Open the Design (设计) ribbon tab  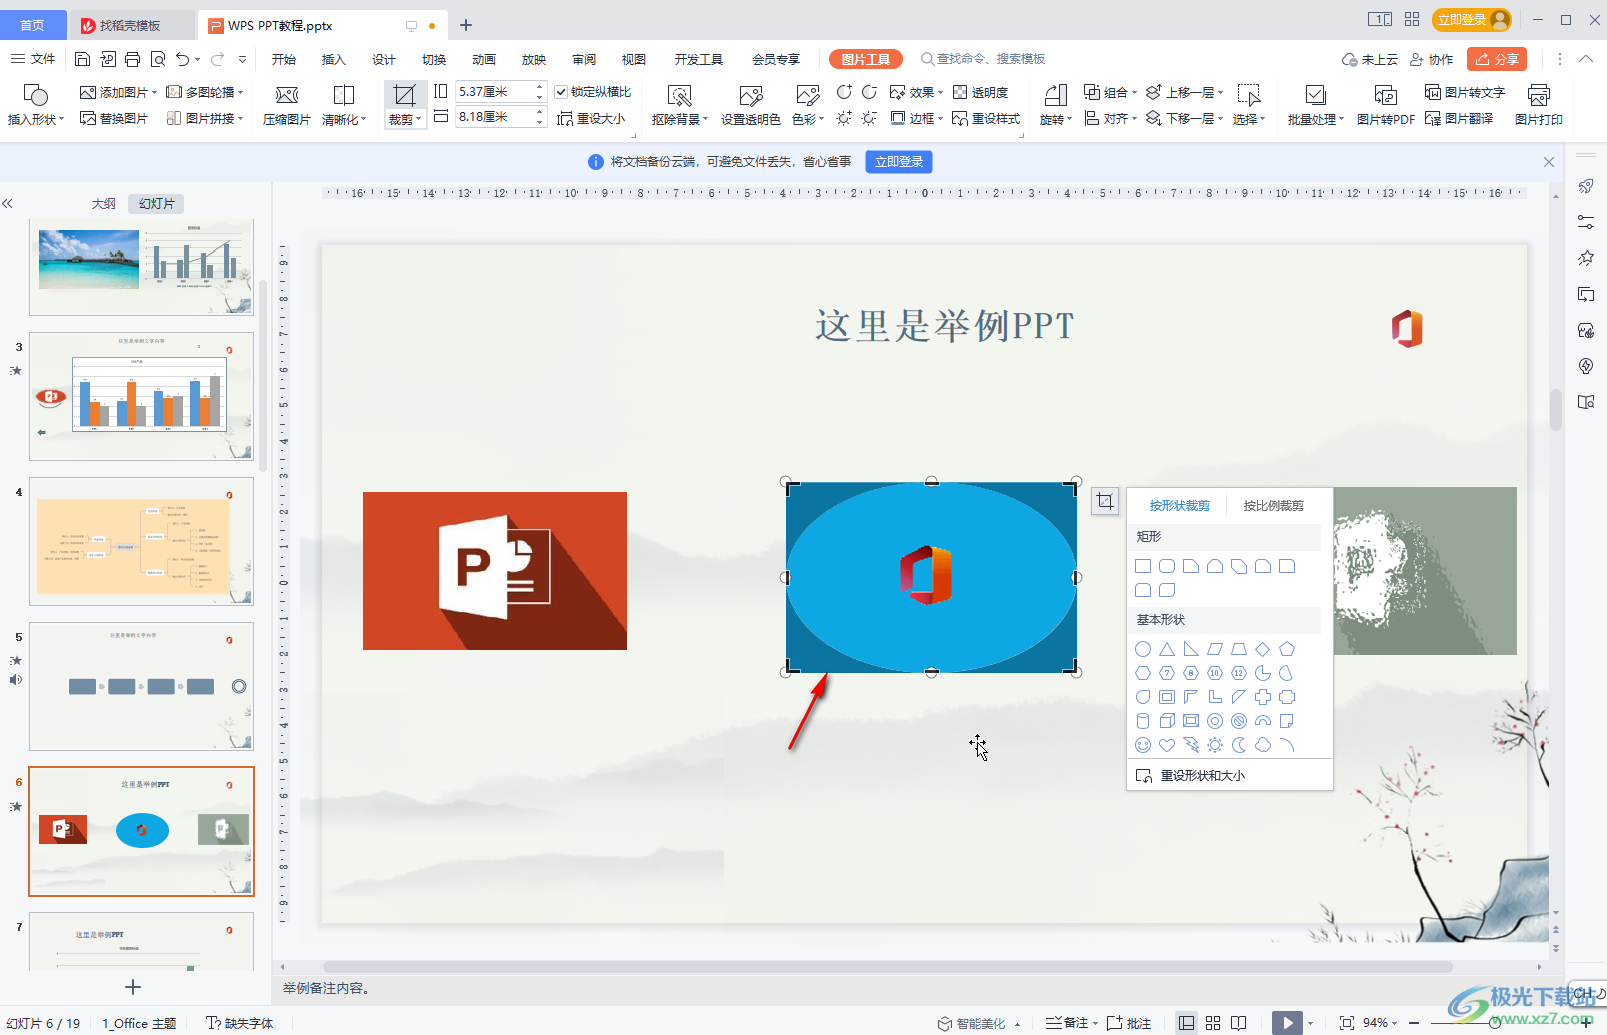coord(383,59)
